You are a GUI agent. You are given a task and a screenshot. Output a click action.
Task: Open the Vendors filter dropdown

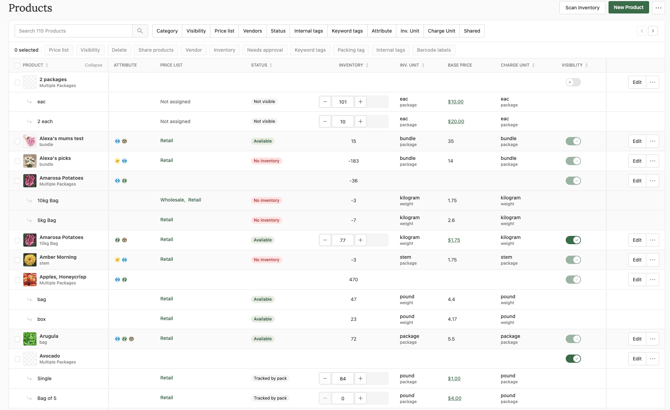point(252,31)
